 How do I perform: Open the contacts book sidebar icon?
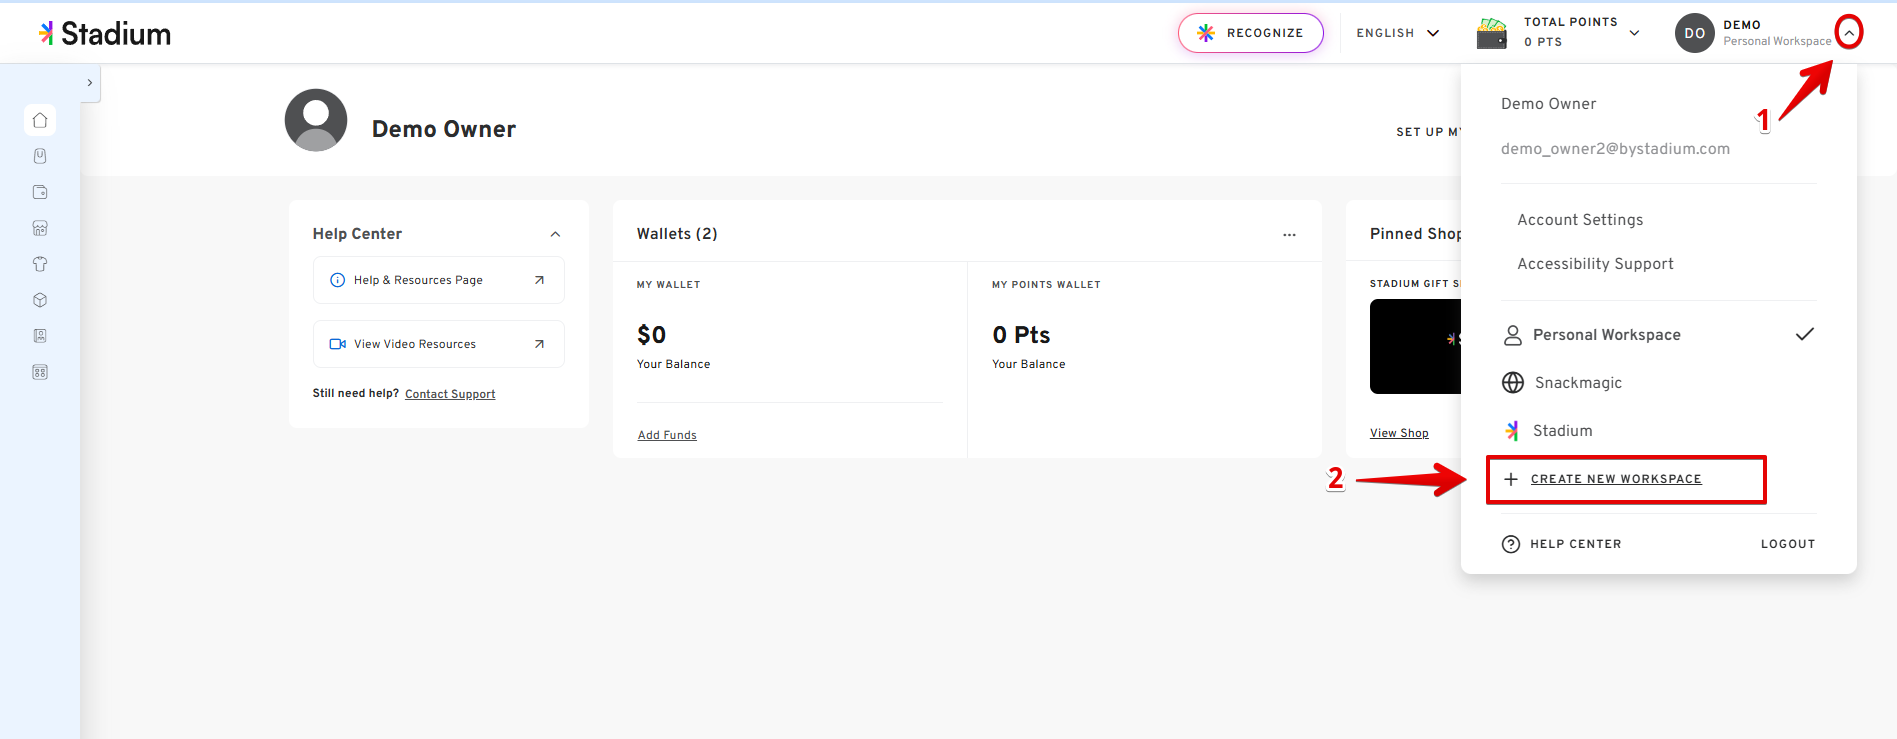pos(40,336)
